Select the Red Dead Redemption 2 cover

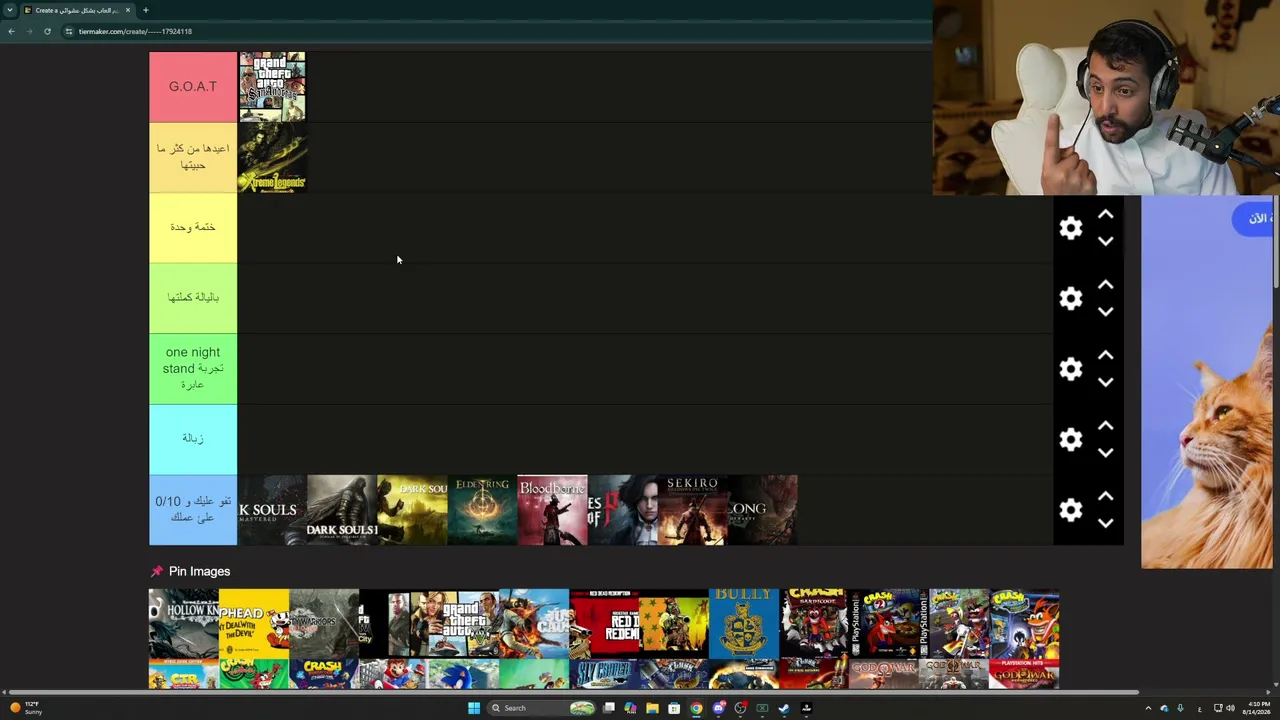(x=674, y=624)
